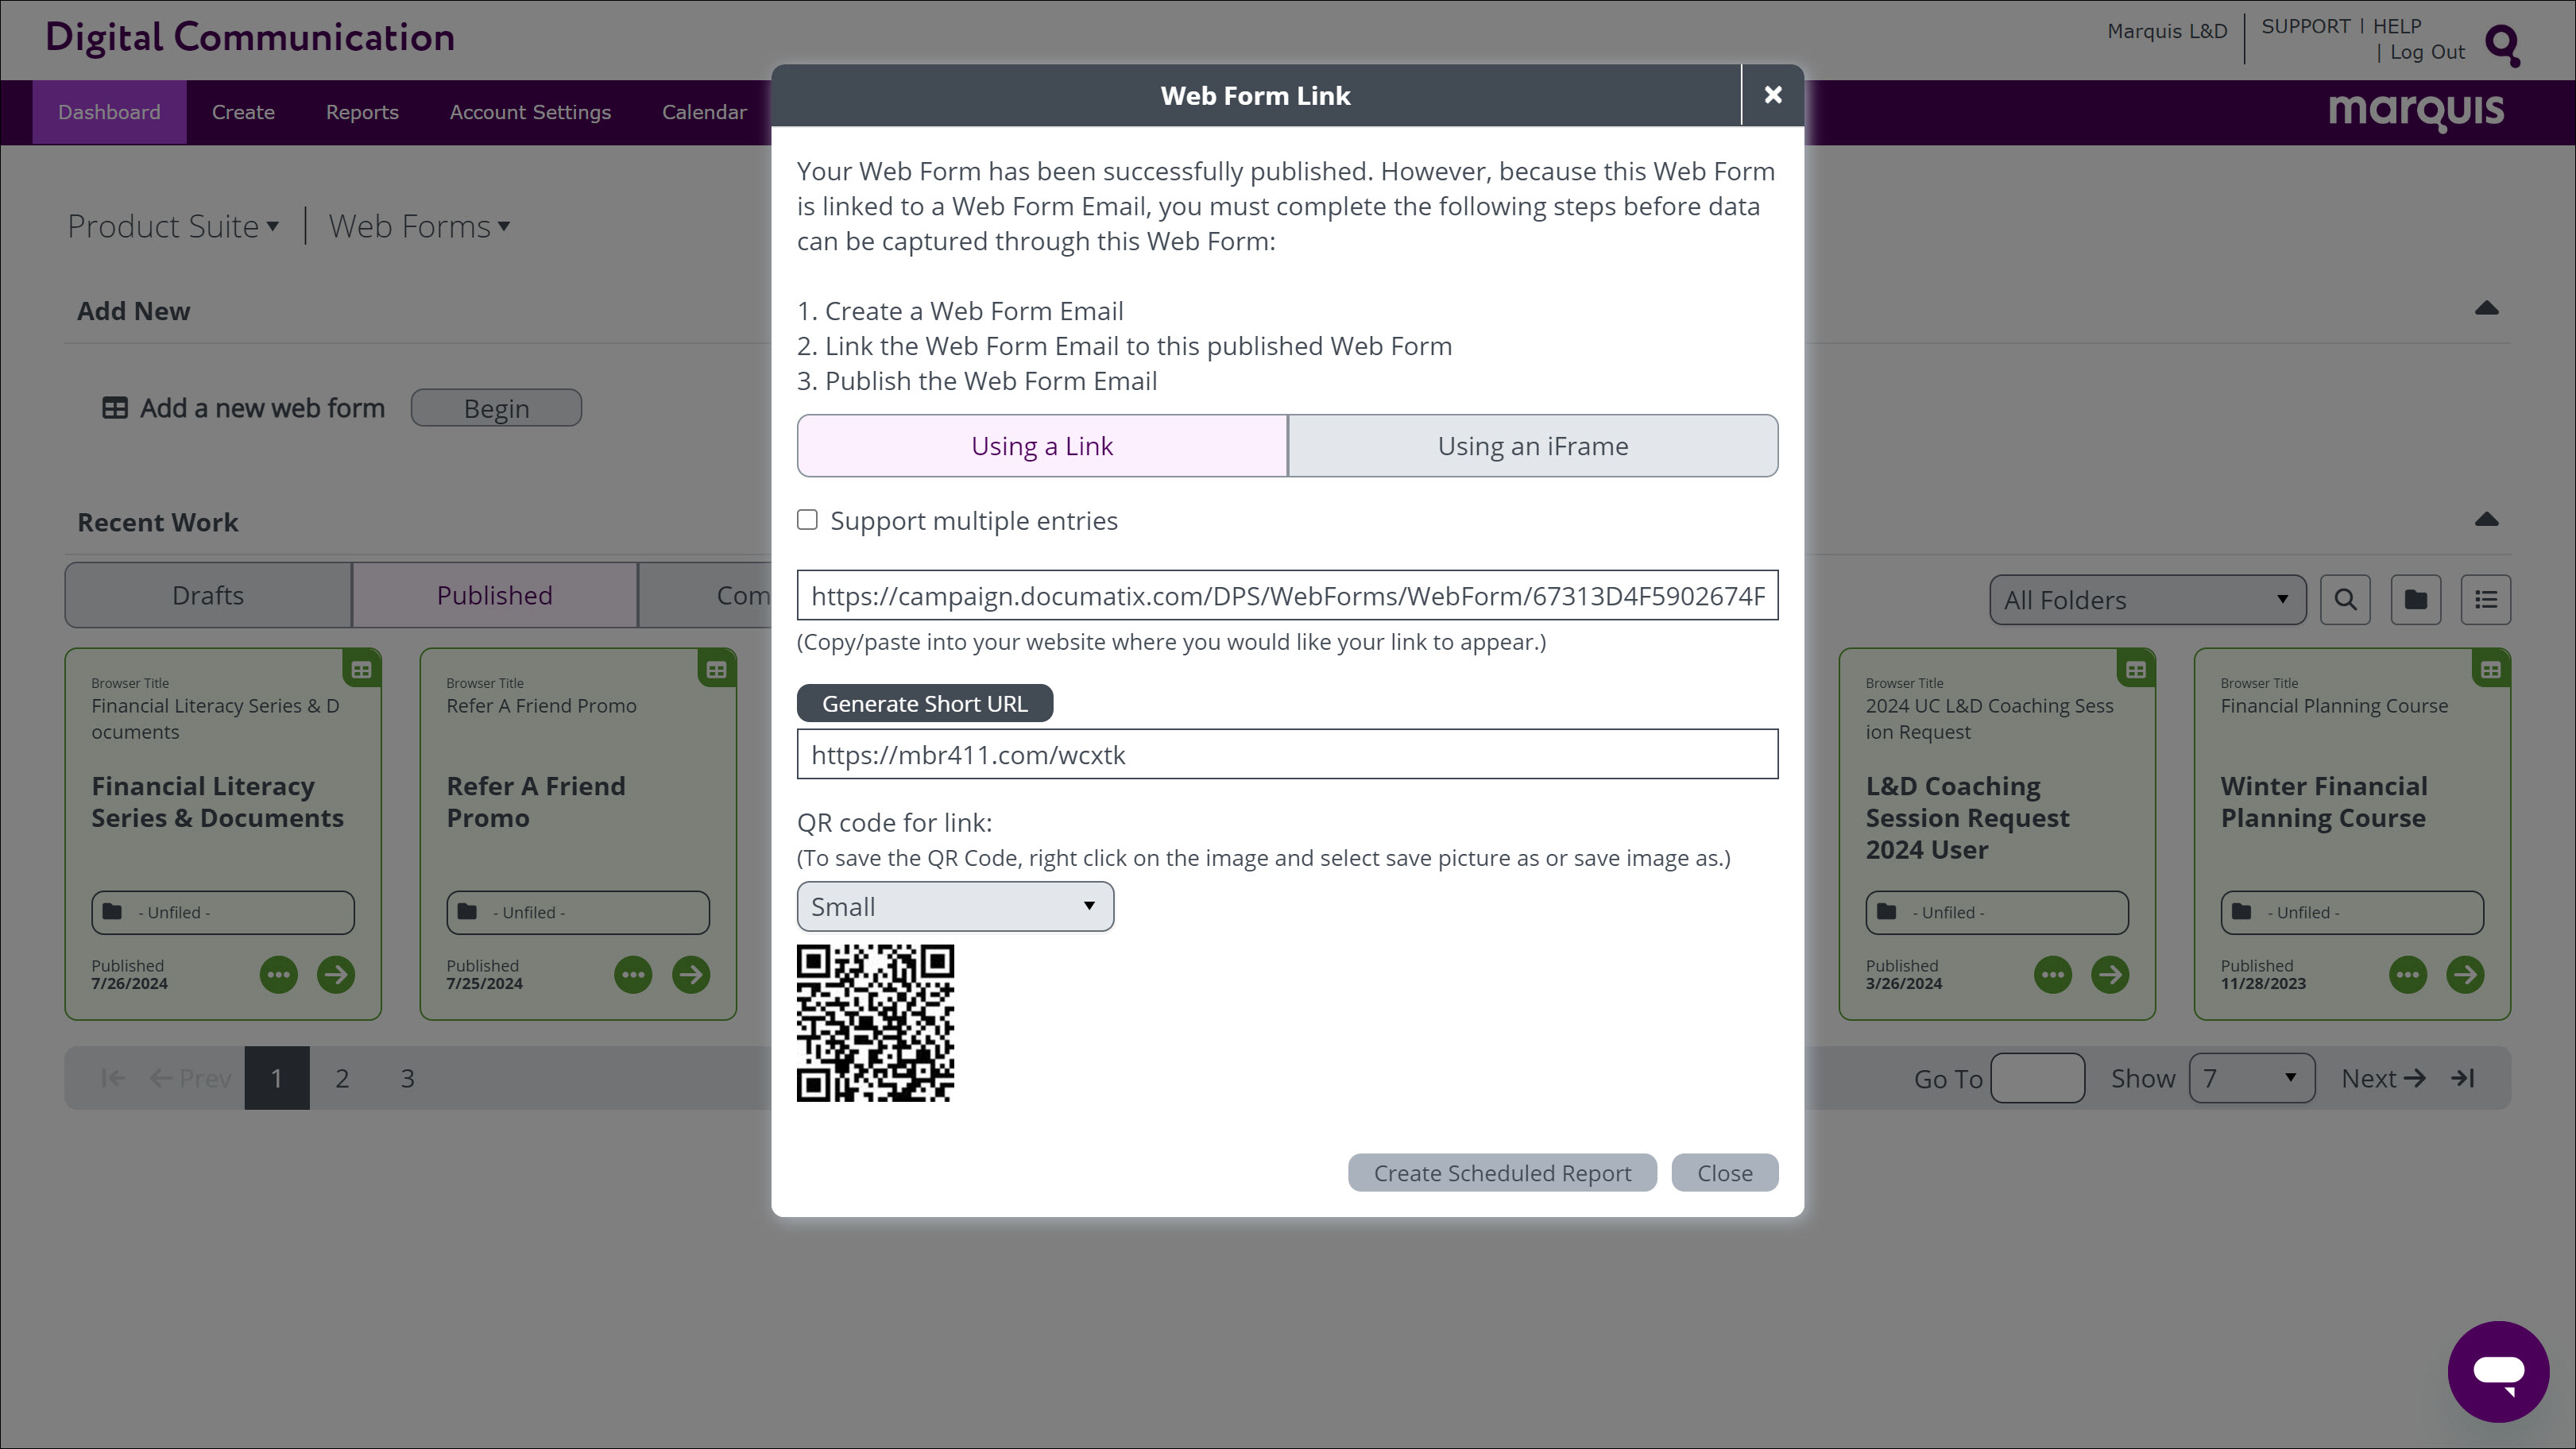Open more options on Financial Literacy Series card
The height and width of the screenshot is (1449, 2576).
coord(279,974)
